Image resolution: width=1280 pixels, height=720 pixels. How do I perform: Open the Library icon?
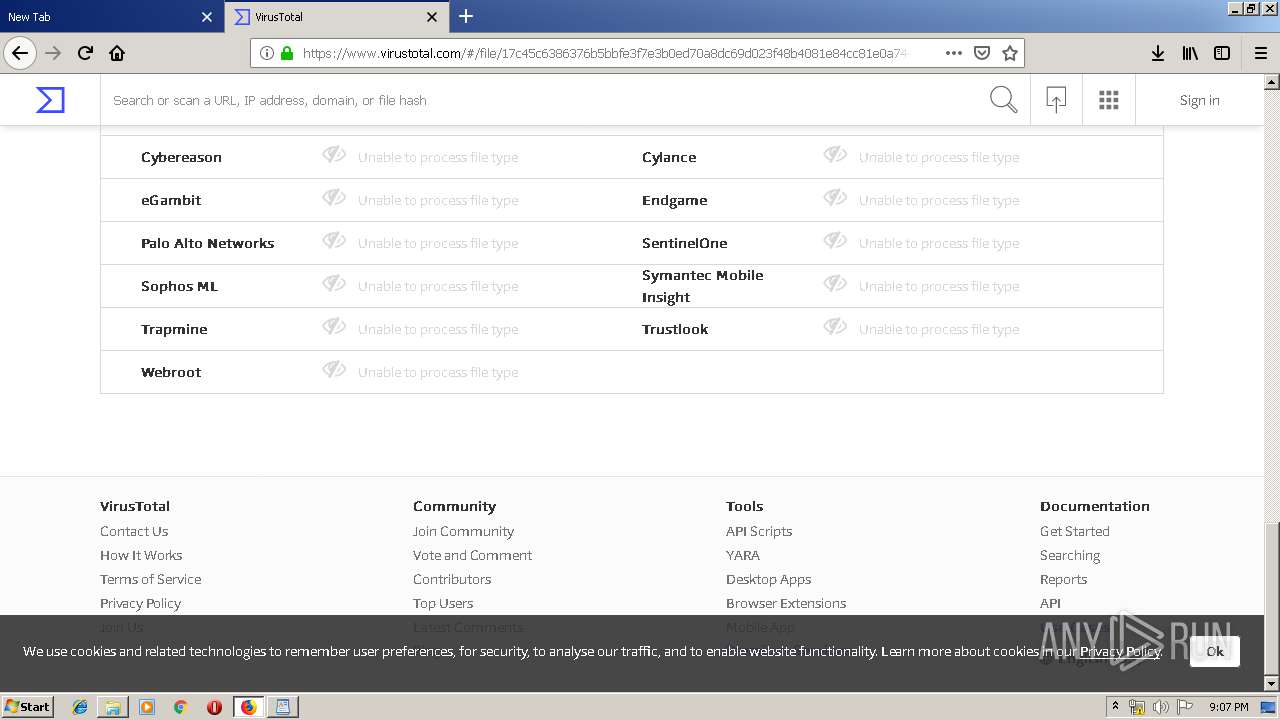tap(1190, 53)
